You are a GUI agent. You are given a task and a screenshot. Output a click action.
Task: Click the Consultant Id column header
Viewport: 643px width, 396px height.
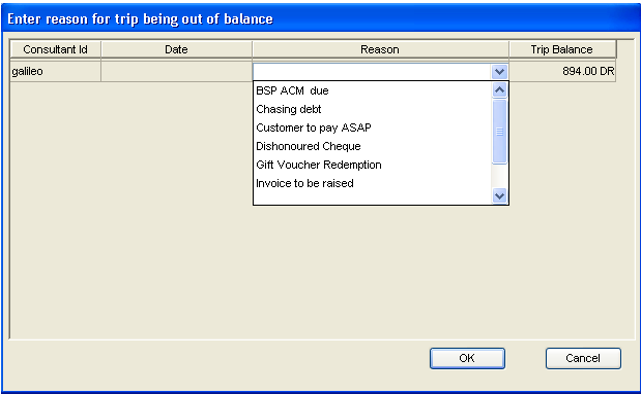point(55,50)
